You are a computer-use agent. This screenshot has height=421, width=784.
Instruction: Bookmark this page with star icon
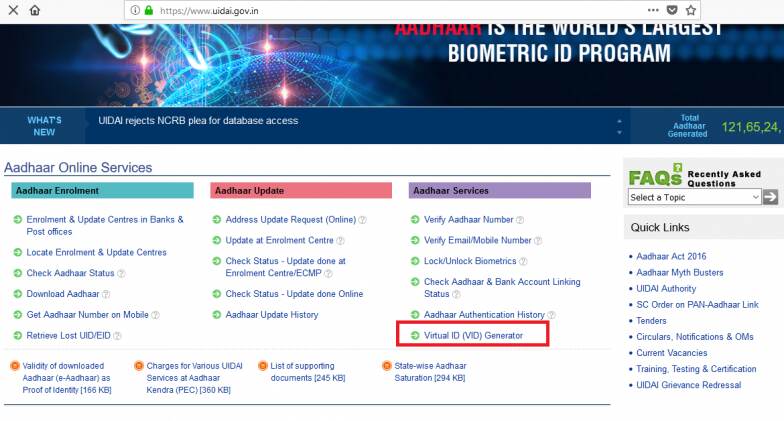pyautogui.click(x=690, y=10)
